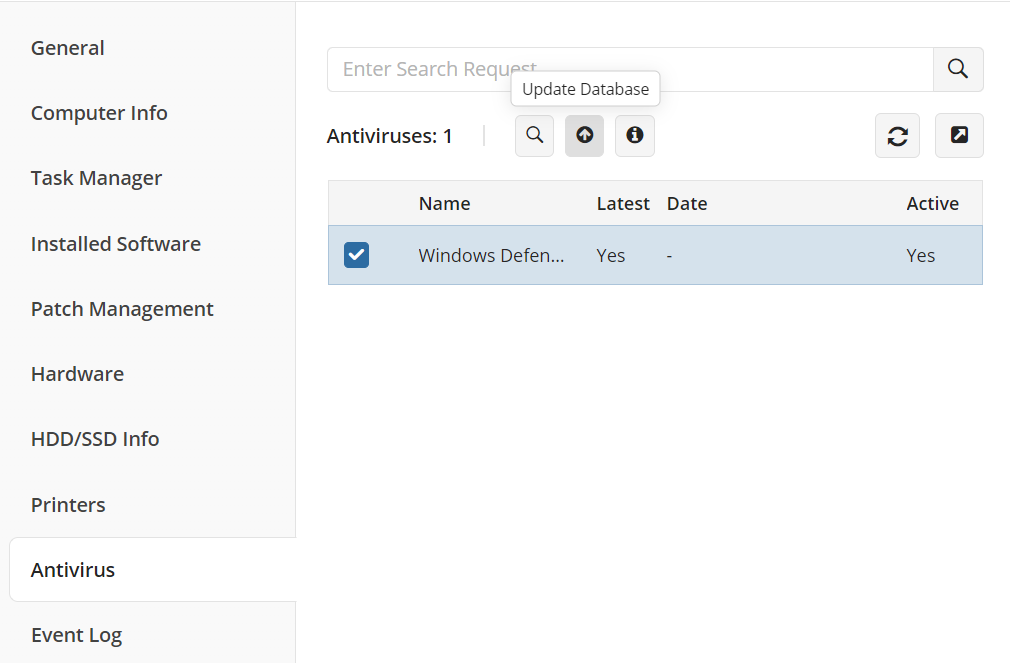1010x663 pixels.
Task: Click the scan antivirus magnifier icon
Action: (x=534, y=135)
